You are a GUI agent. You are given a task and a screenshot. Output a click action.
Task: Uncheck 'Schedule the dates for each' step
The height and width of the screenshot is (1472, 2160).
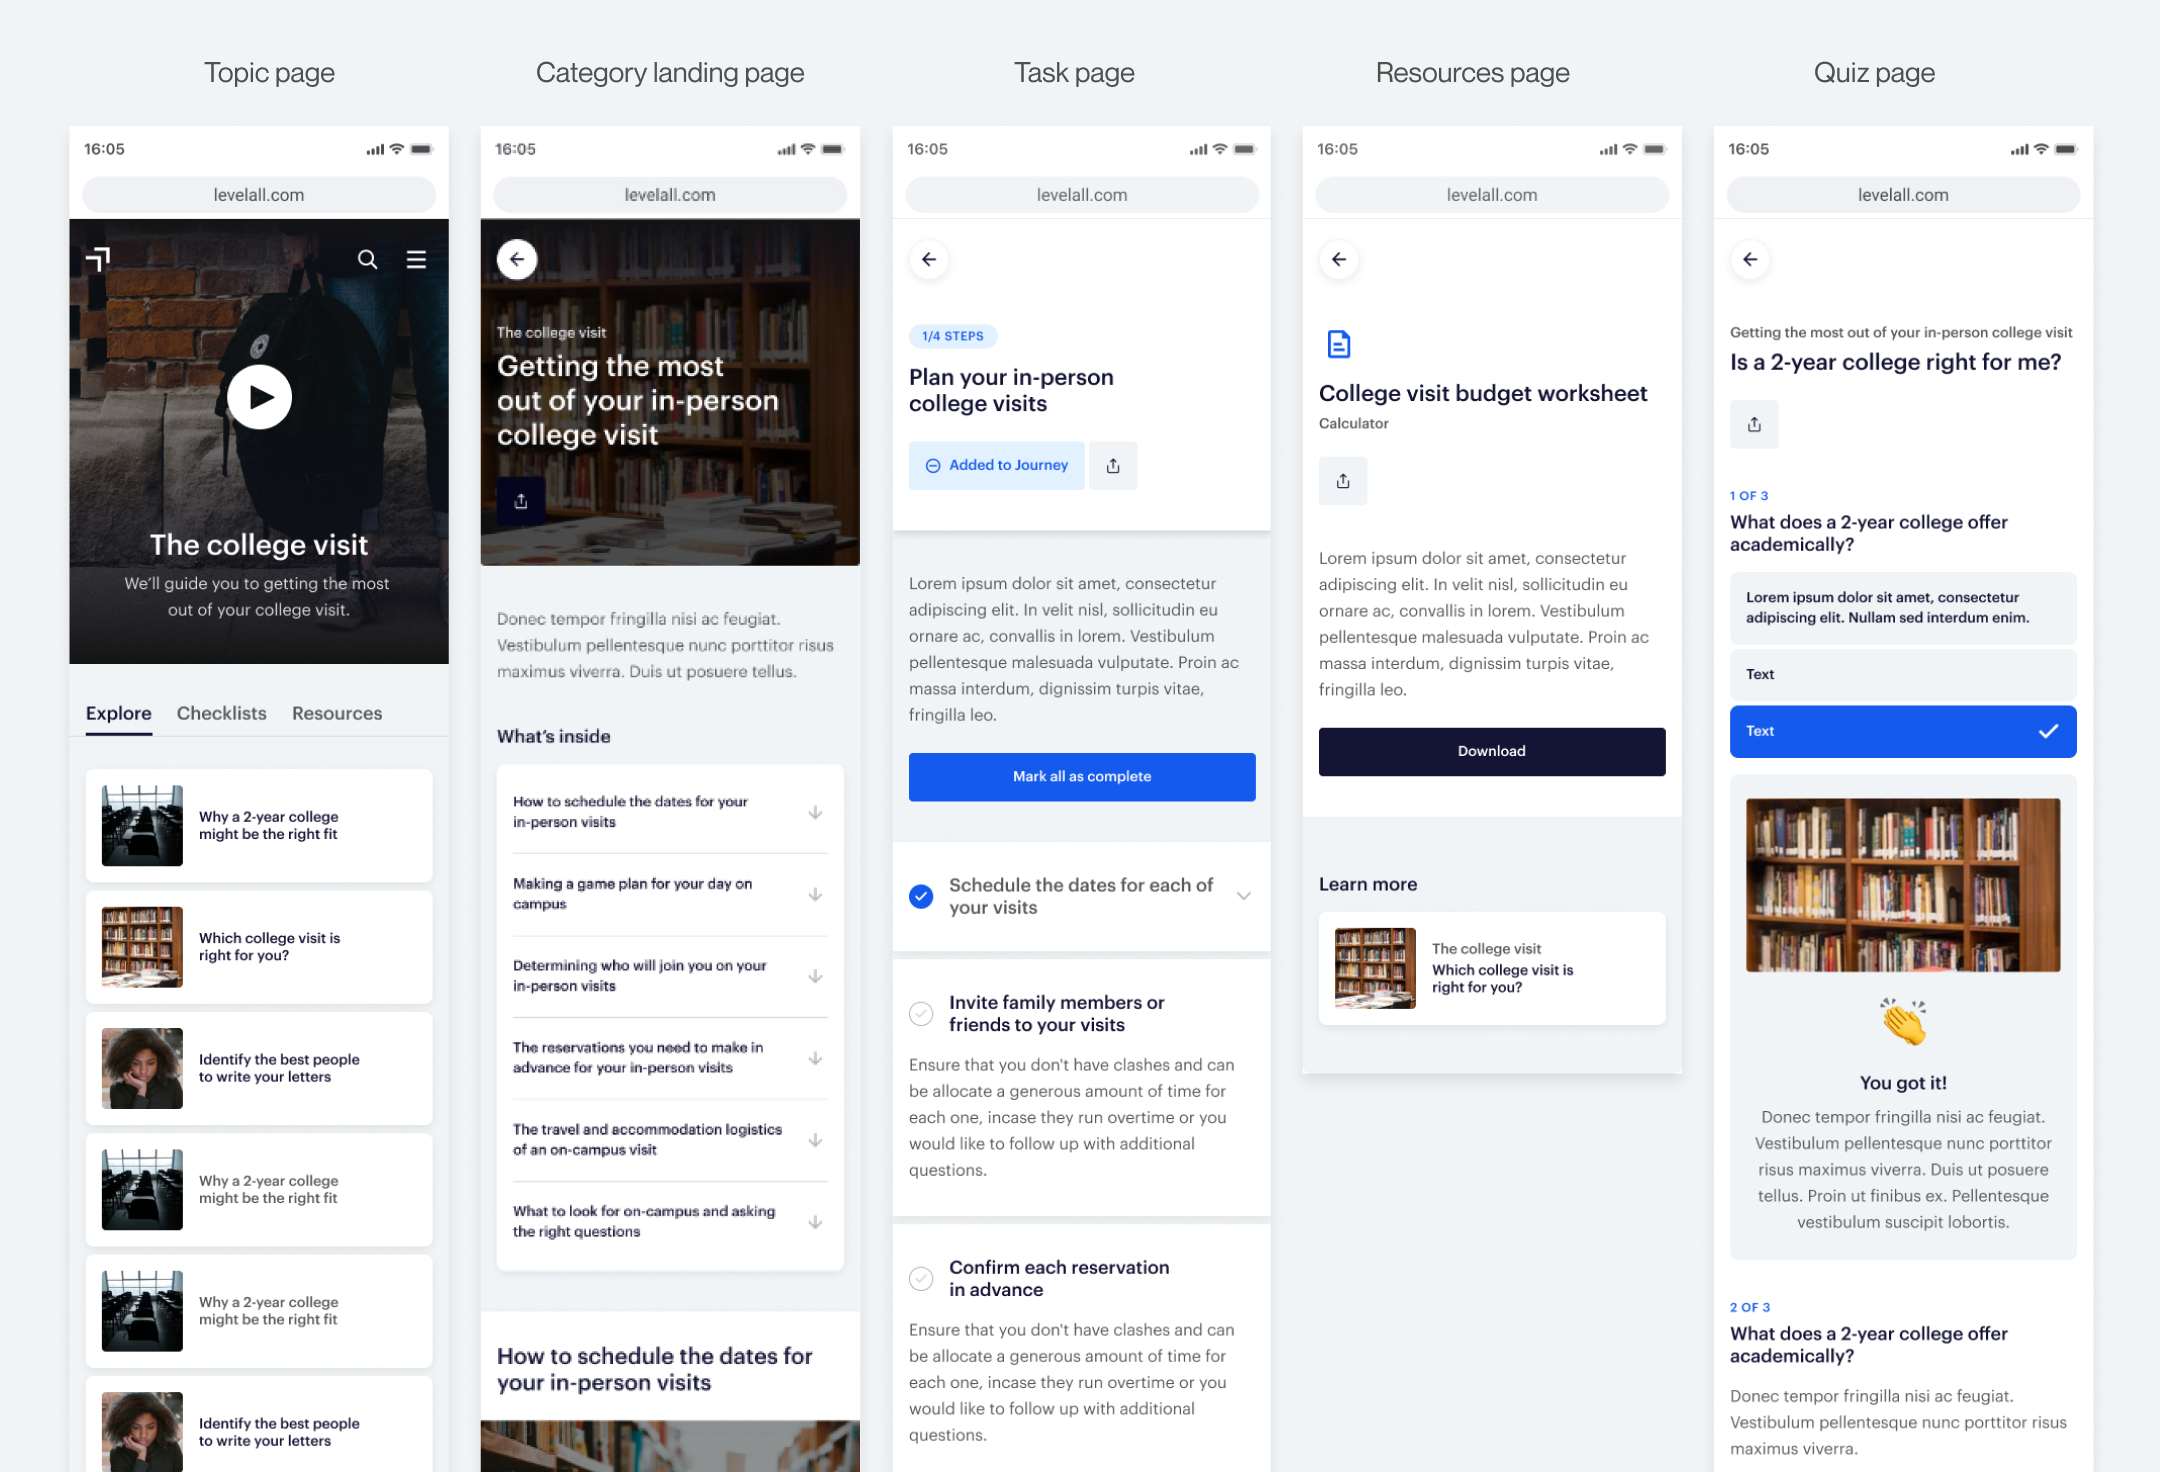point(921,896)
